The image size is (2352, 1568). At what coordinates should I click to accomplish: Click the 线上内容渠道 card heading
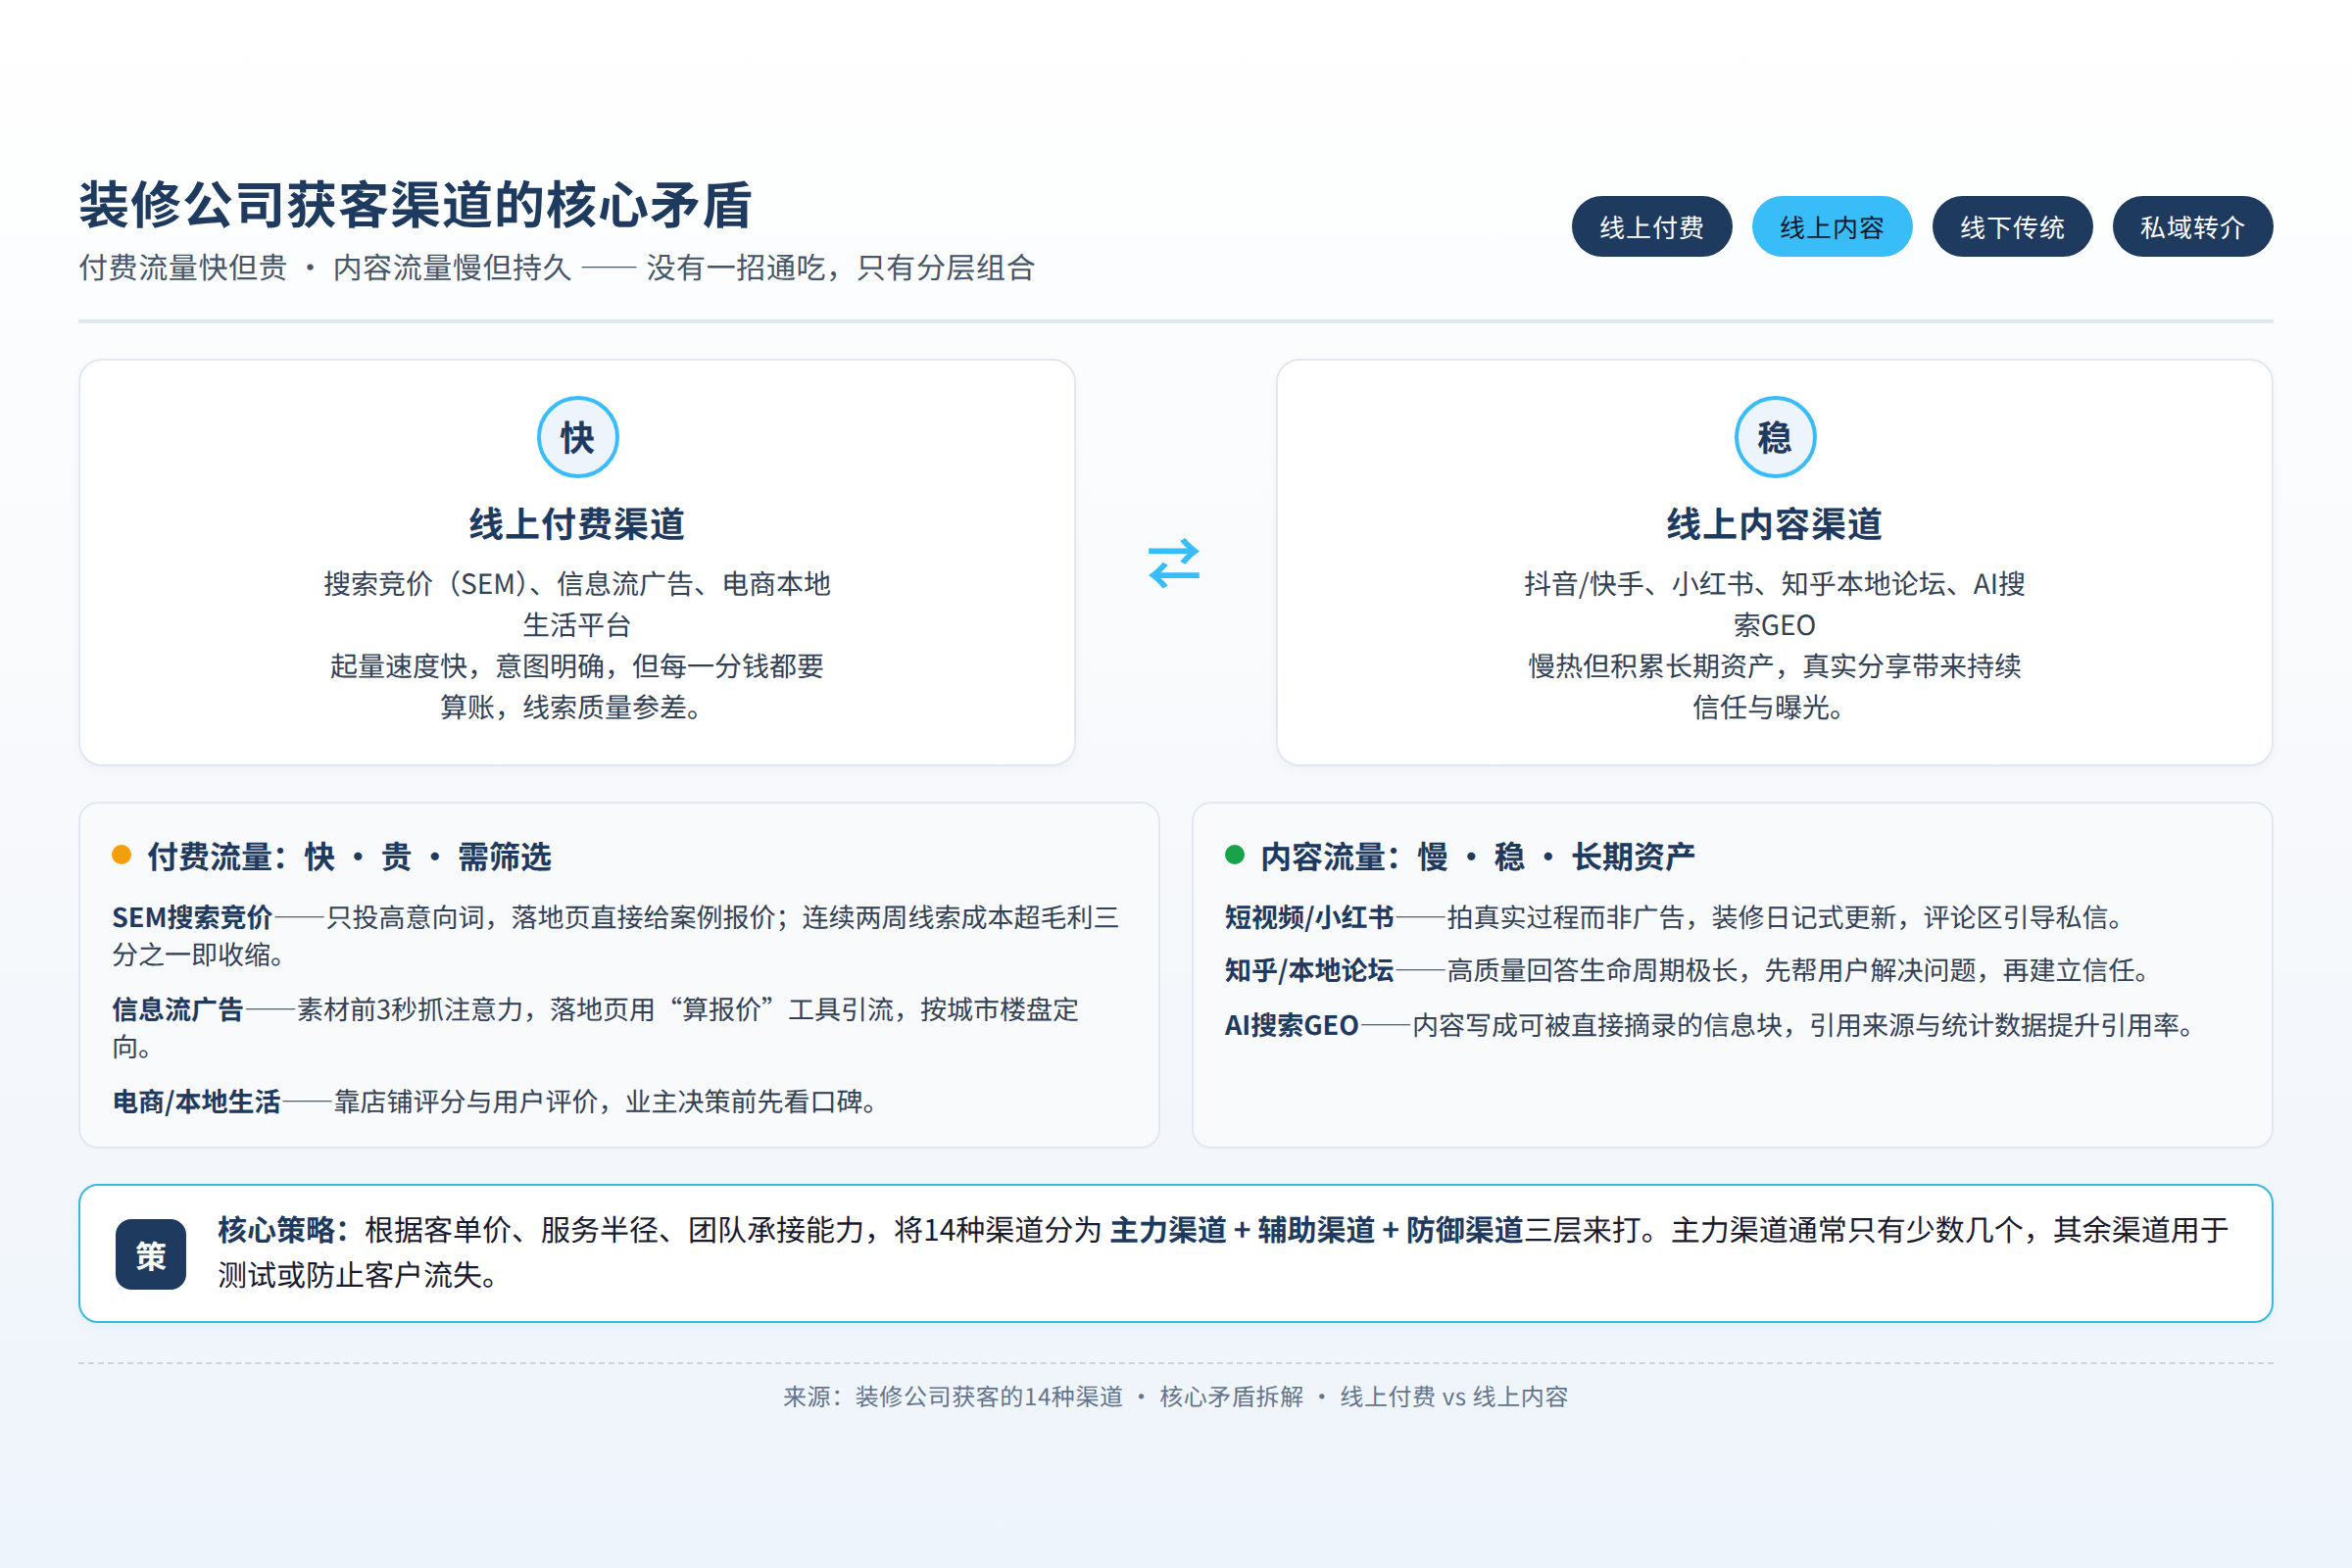click(1774, 524)
